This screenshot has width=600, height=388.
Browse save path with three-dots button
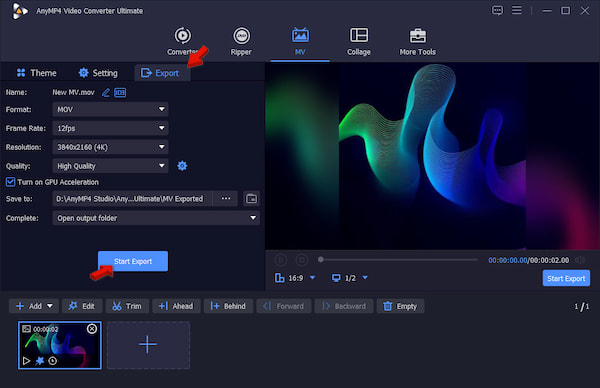click(226, 199)
